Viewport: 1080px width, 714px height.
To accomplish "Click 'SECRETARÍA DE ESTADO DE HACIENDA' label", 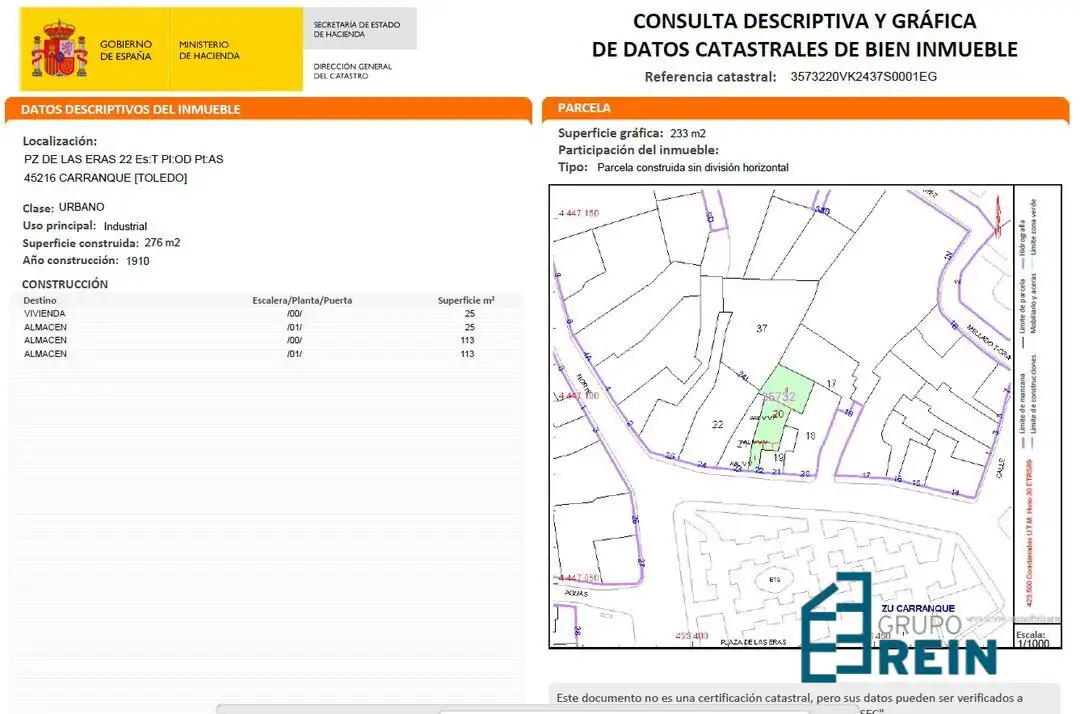I will [x=356, y=29].
